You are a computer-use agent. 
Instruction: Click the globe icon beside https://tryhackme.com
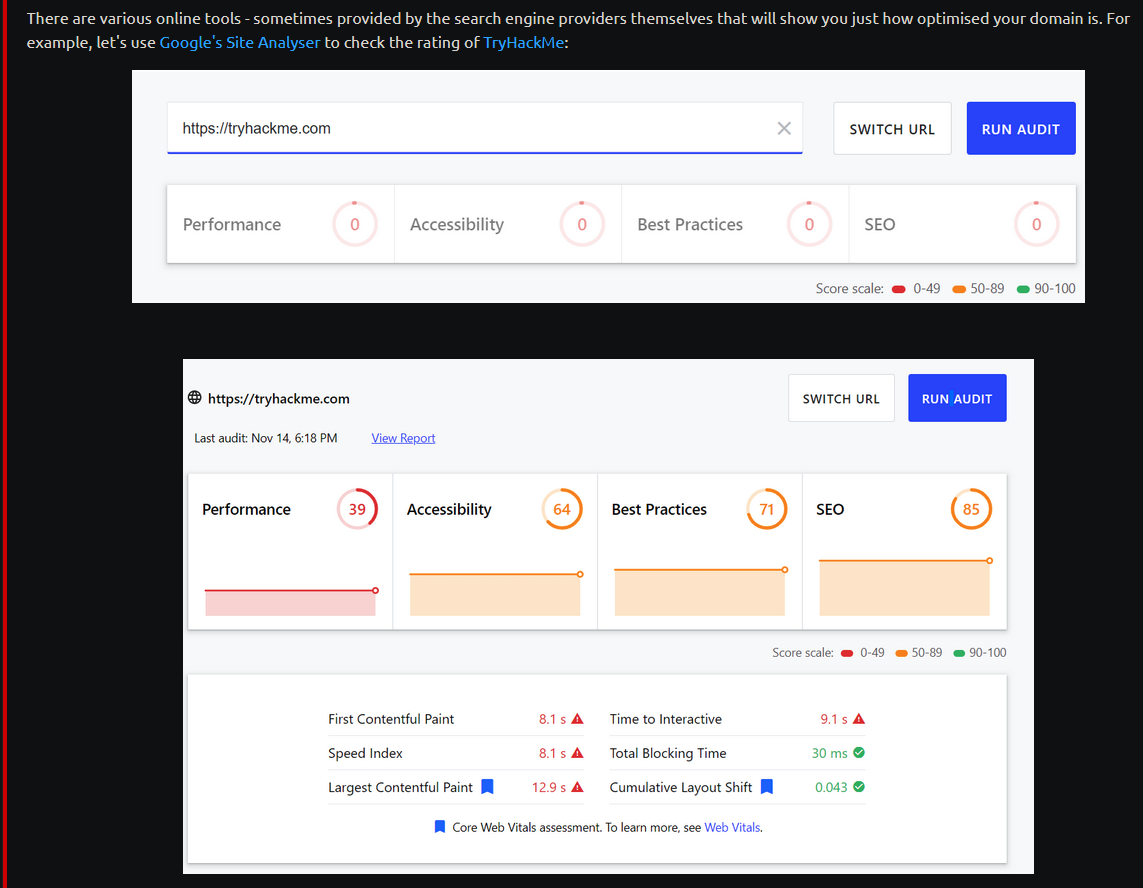195,398
